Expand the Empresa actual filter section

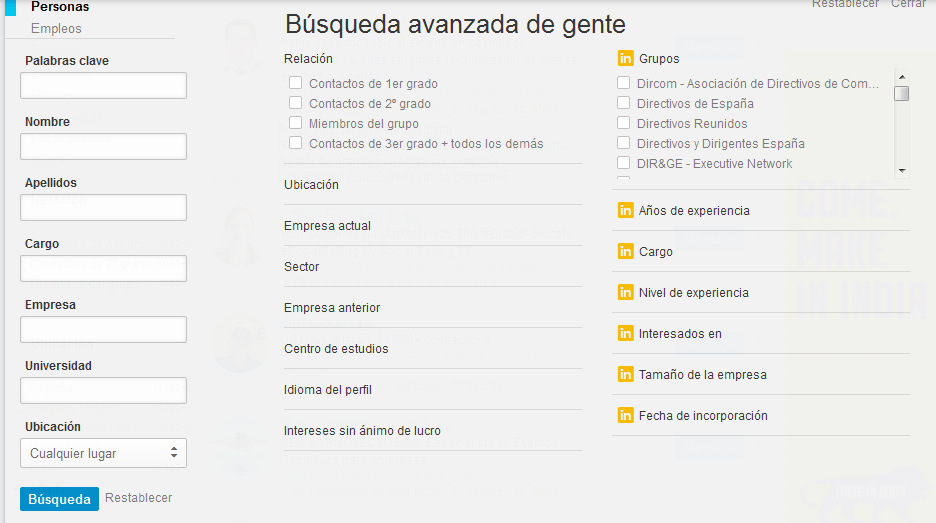pyautogui.click(x=327, y=226)
